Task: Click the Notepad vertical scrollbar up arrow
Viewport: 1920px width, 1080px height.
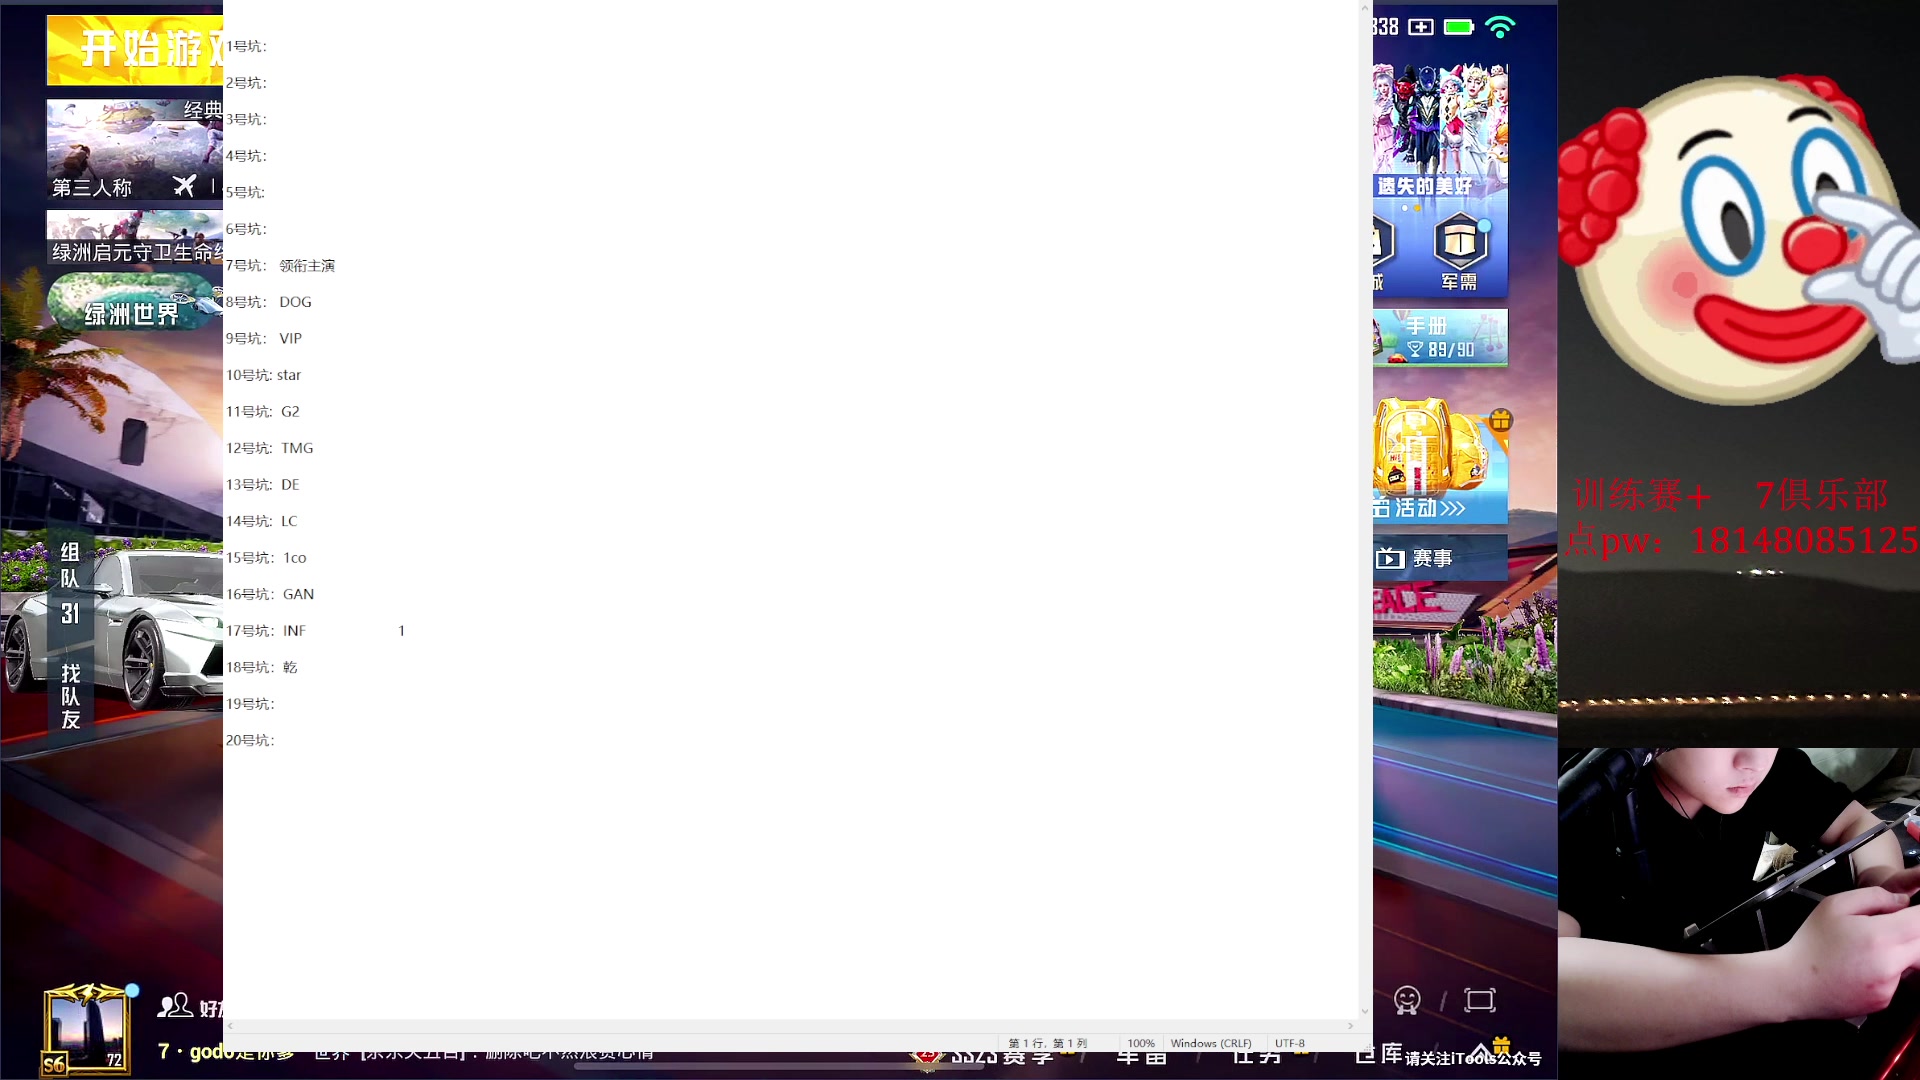Action: pos(1365,8)
